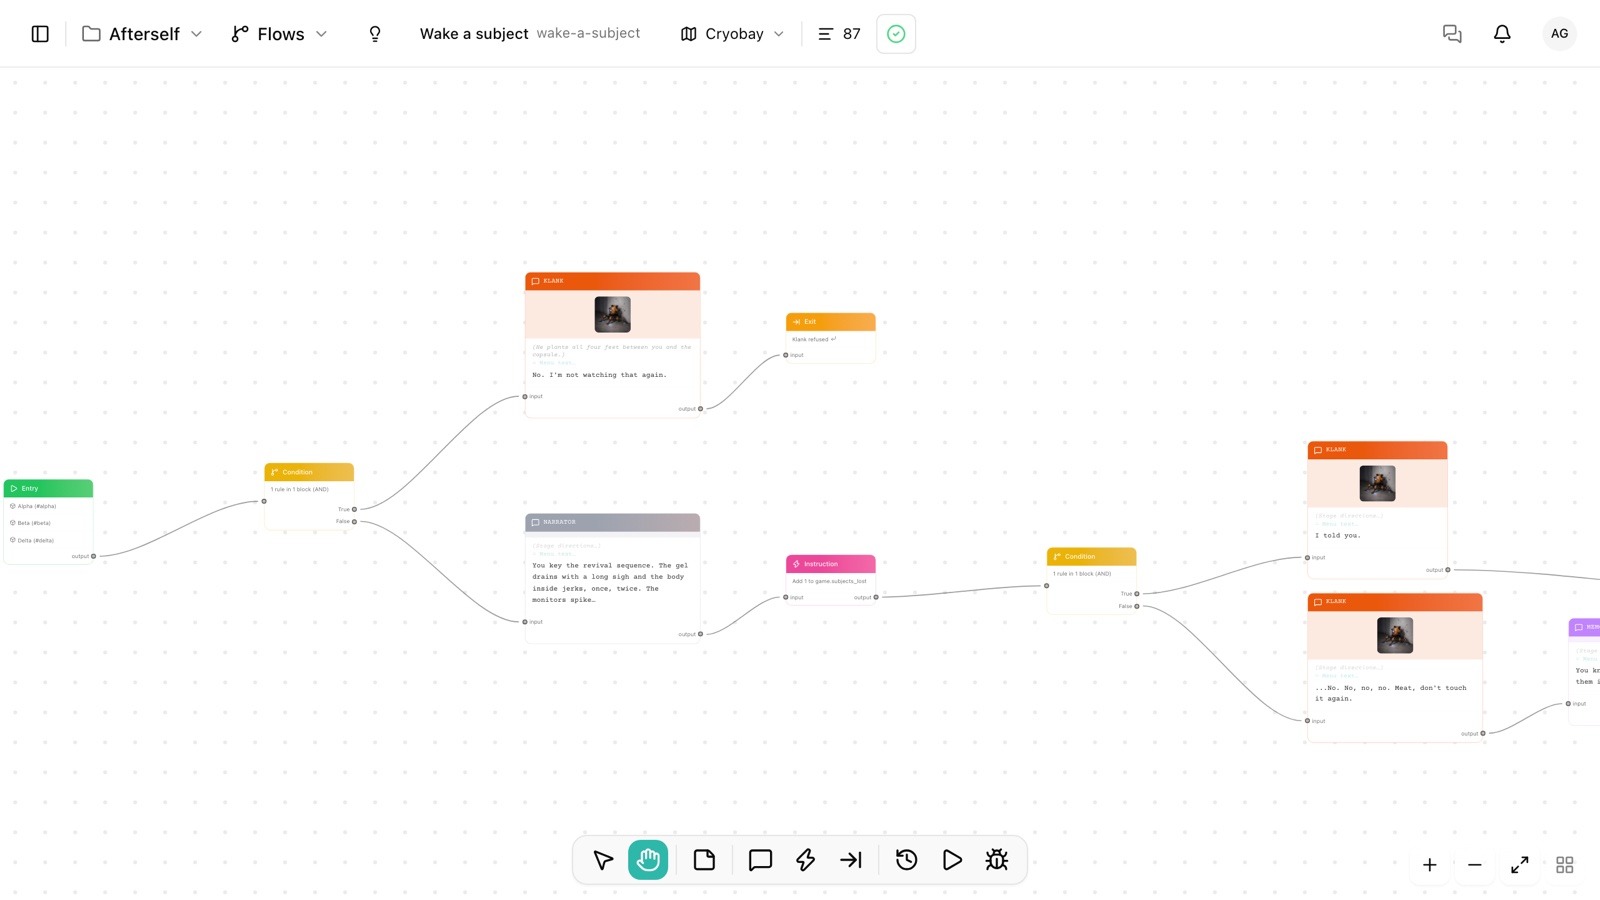Click True output port of left Condition

354,509
